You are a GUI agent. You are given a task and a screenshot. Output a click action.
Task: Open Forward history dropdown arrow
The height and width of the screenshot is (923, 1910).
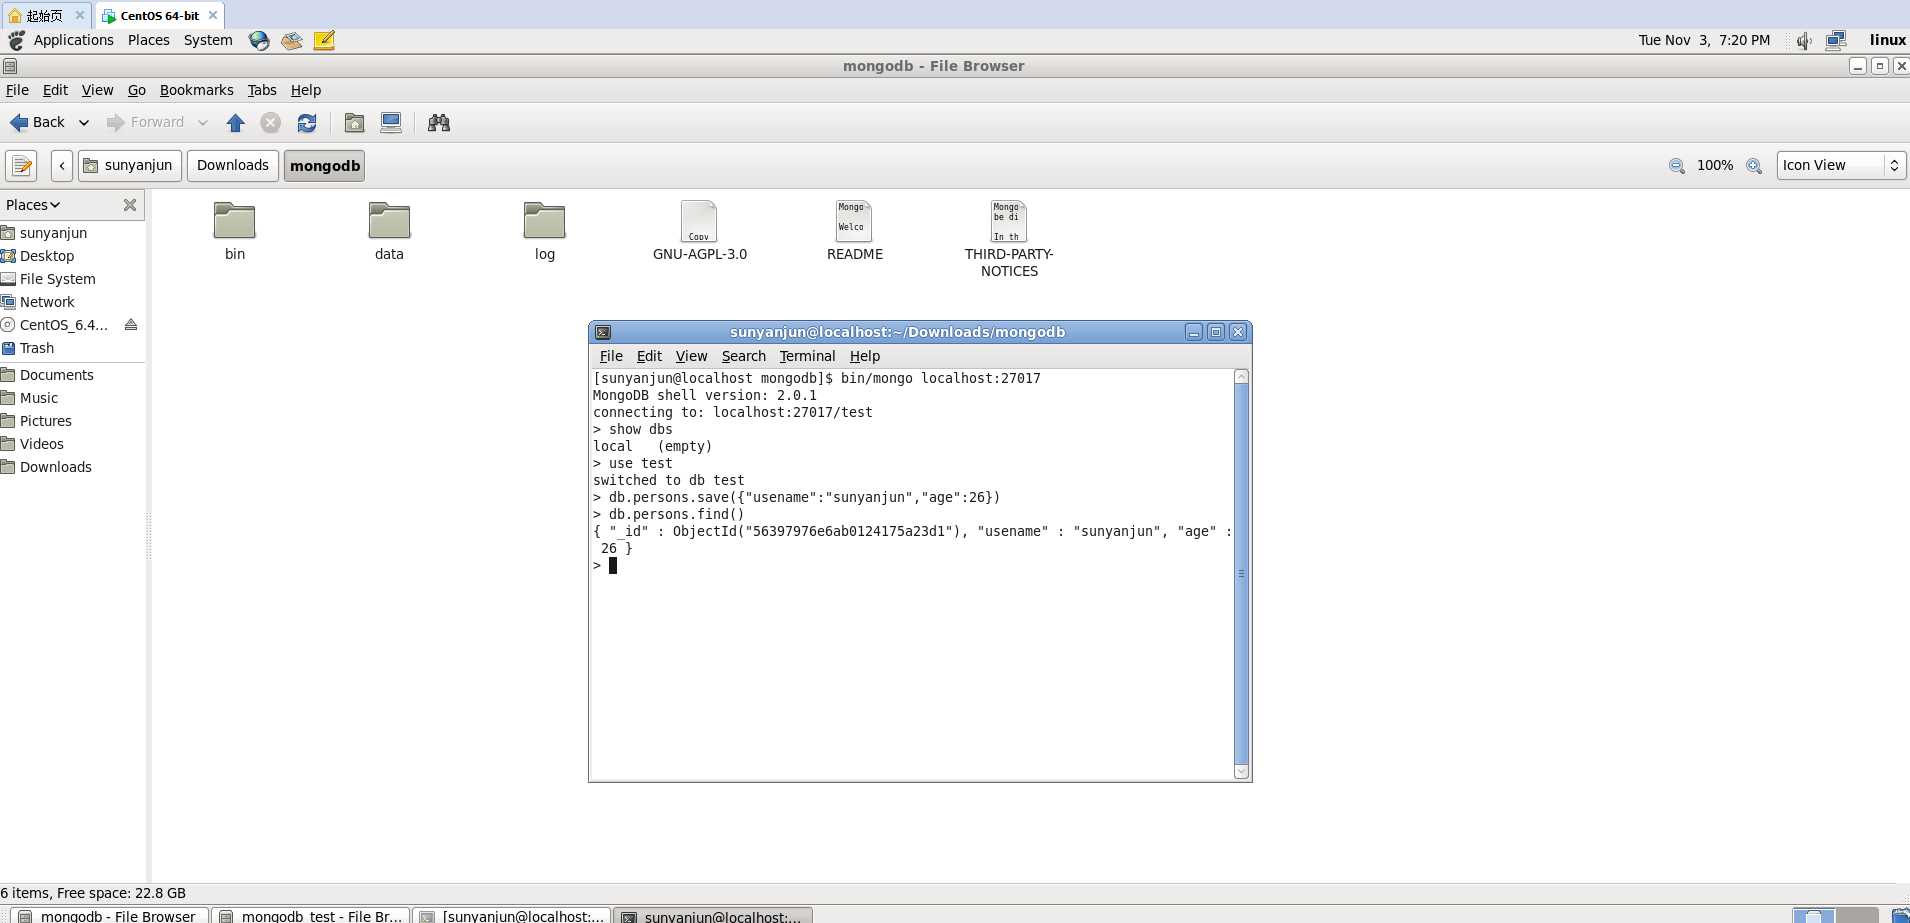[x=202, y=123]
